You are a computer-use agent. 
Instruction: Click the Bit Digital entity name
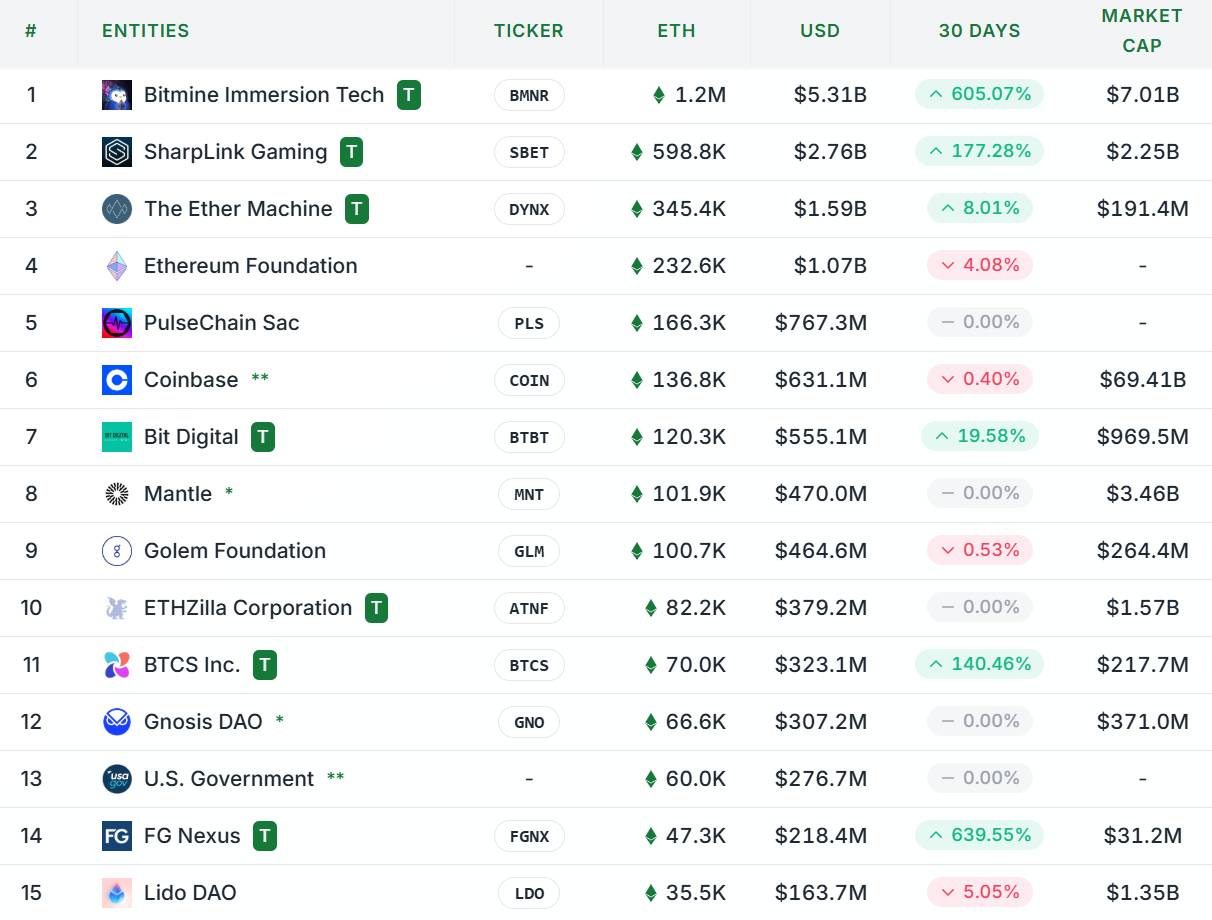tap(191, 437)
